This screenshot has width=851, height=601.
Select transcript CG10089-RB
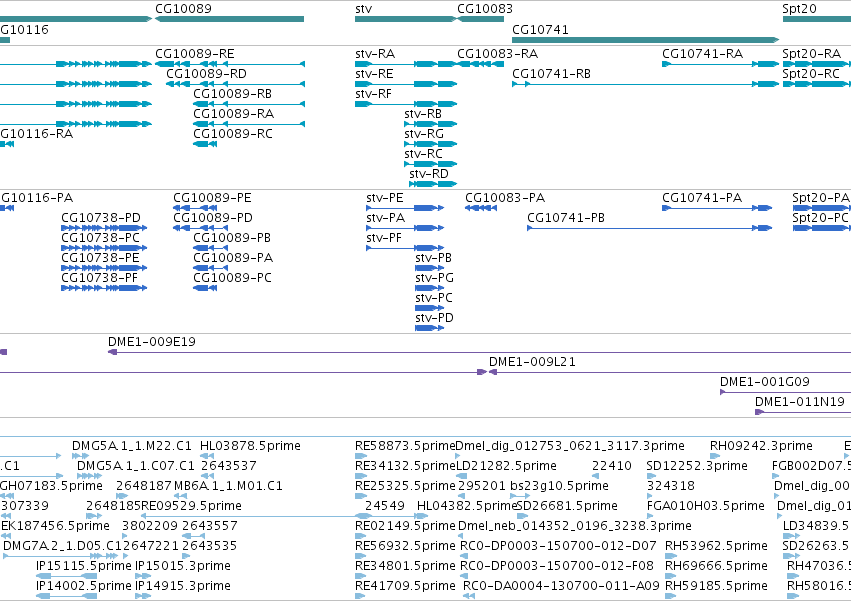249,104
